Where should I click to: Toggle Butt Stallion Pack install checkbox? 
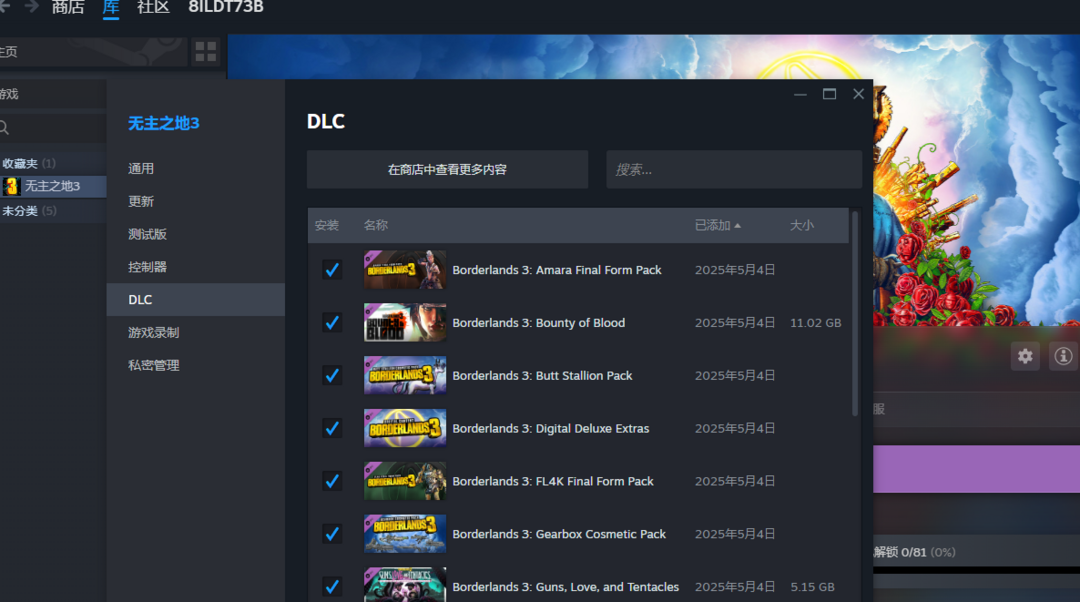pyautogui.click(x=332, y=375)
